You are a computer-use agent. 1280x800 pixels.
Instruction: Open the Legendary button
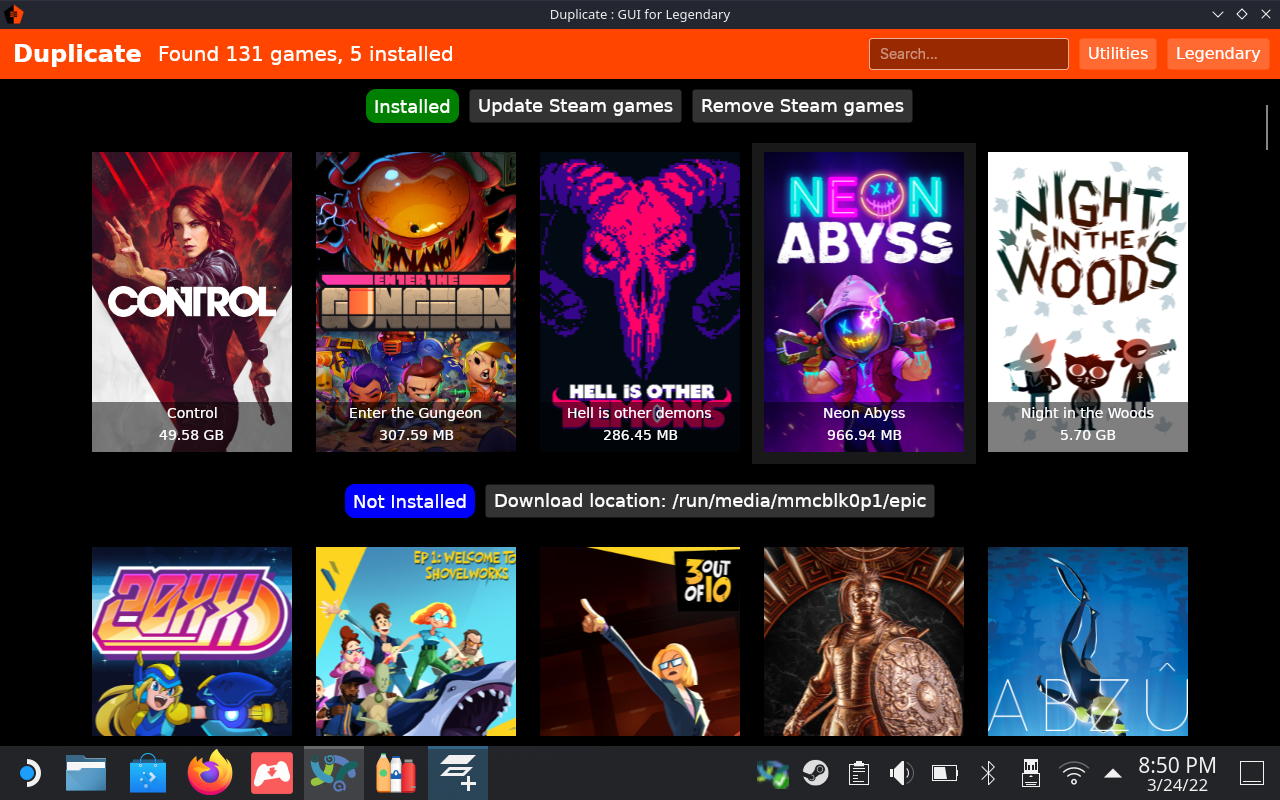tap(1218, 54)
